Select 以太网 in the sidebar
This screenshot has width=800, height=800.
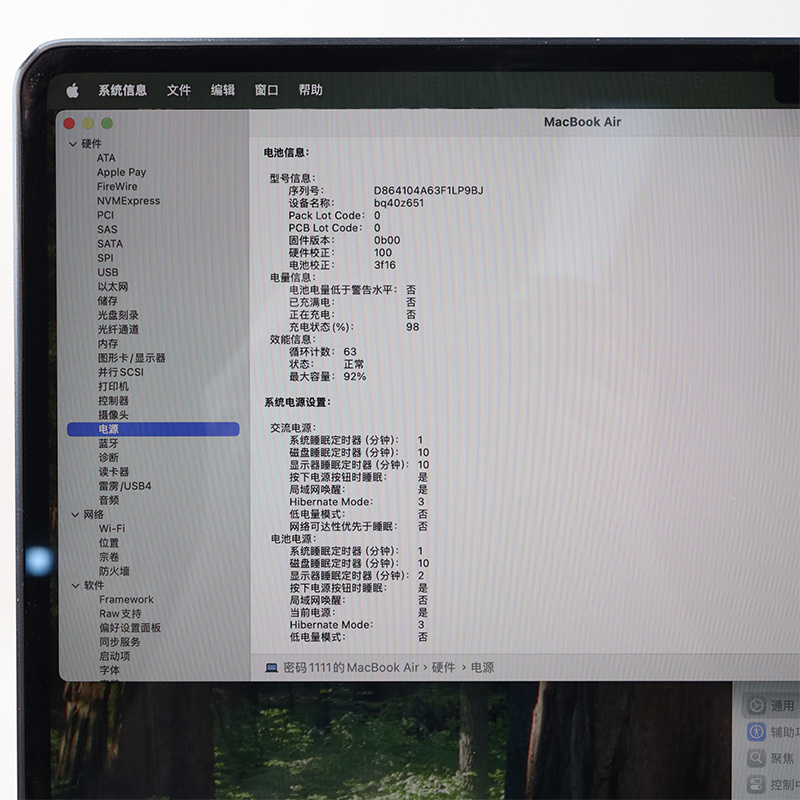click(x=113, y=287)
